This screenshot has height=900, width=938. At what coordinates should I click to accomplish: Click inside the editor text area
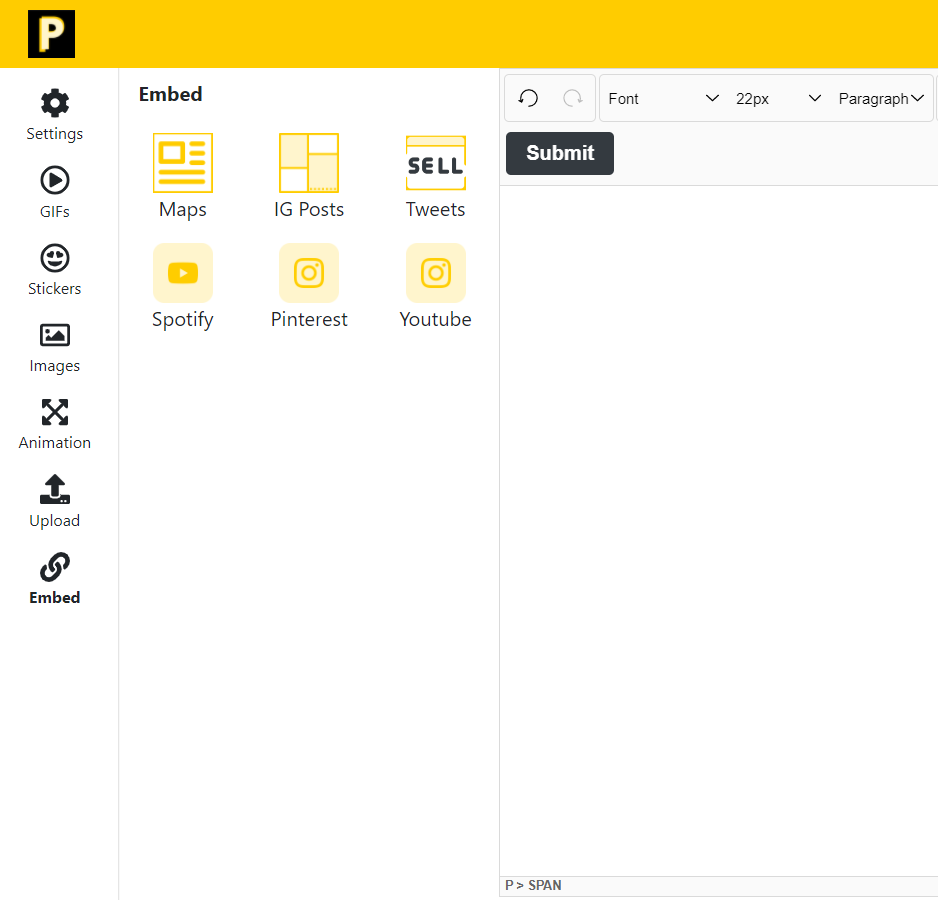(719, 530)
